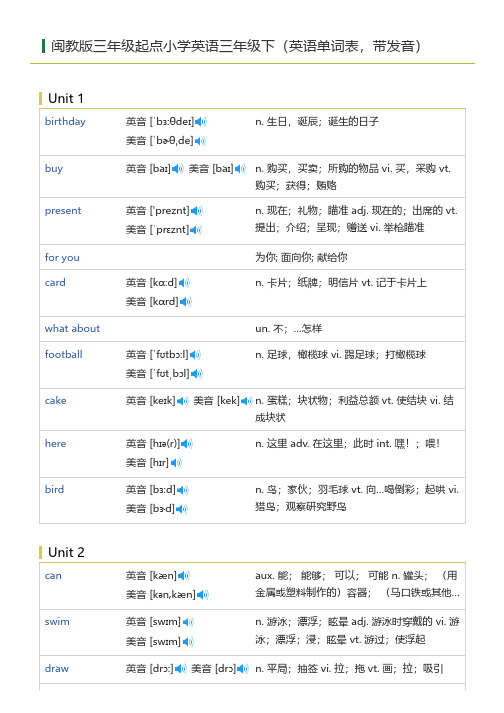Select the Unit 2 section heading
504x713 pixels.
[66, 552]
